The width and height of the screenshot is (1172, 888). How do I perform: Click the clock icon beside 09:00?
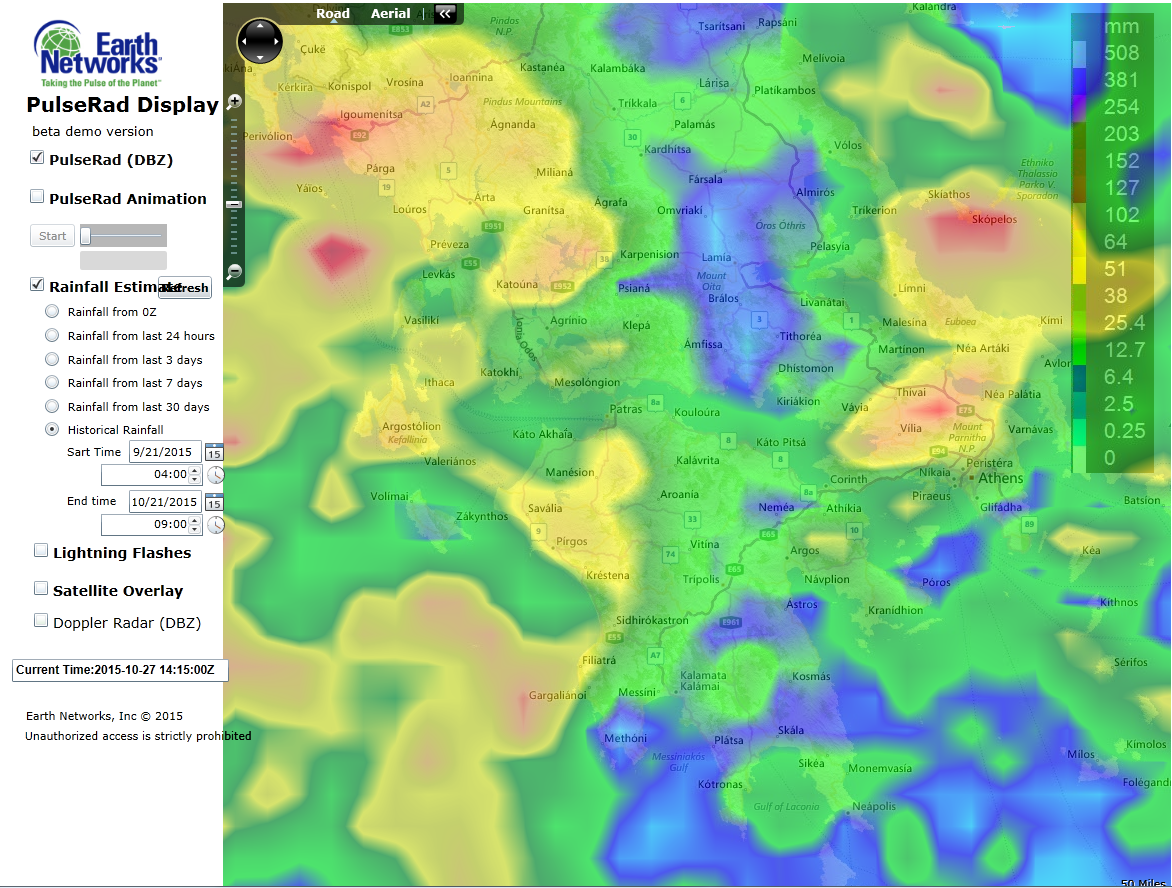[x=215, y=525]
